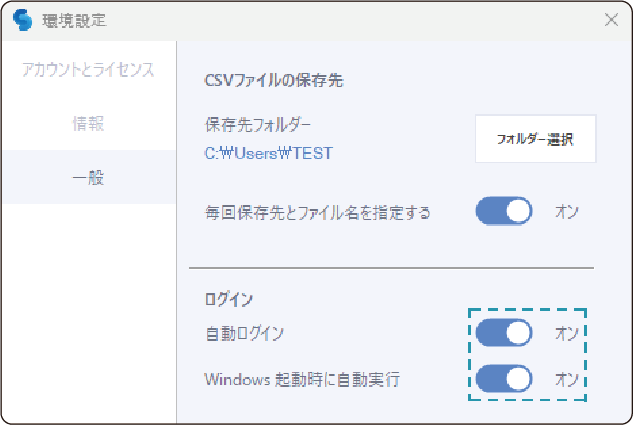633x425 pixels.
Task: Click the 保存先フォルダー label
Action: (x=258, y=126)
